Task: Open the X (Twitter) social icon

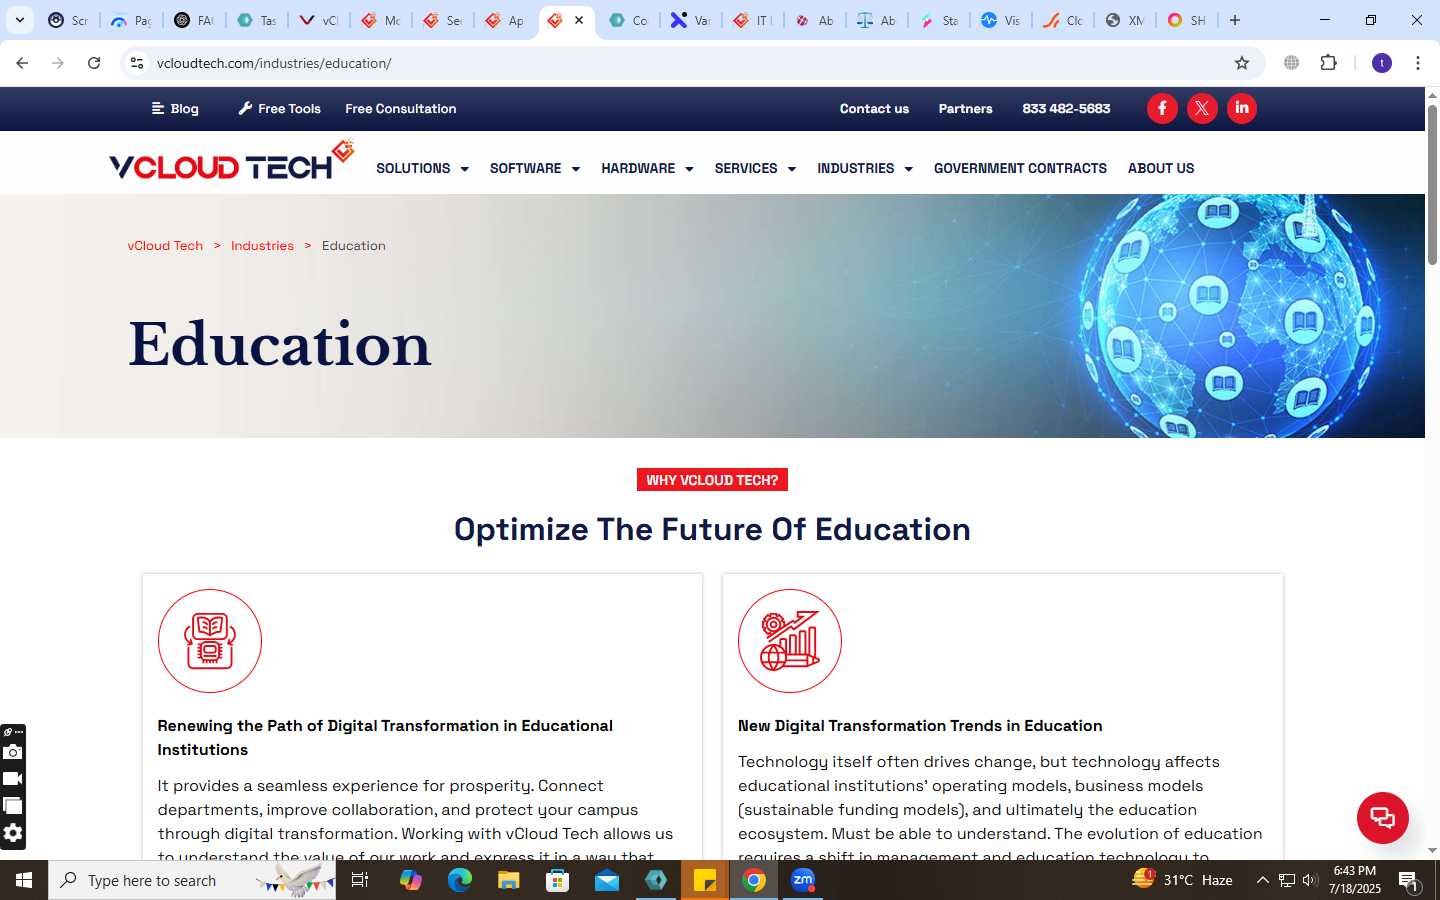Action: [x=1202, y=108]
